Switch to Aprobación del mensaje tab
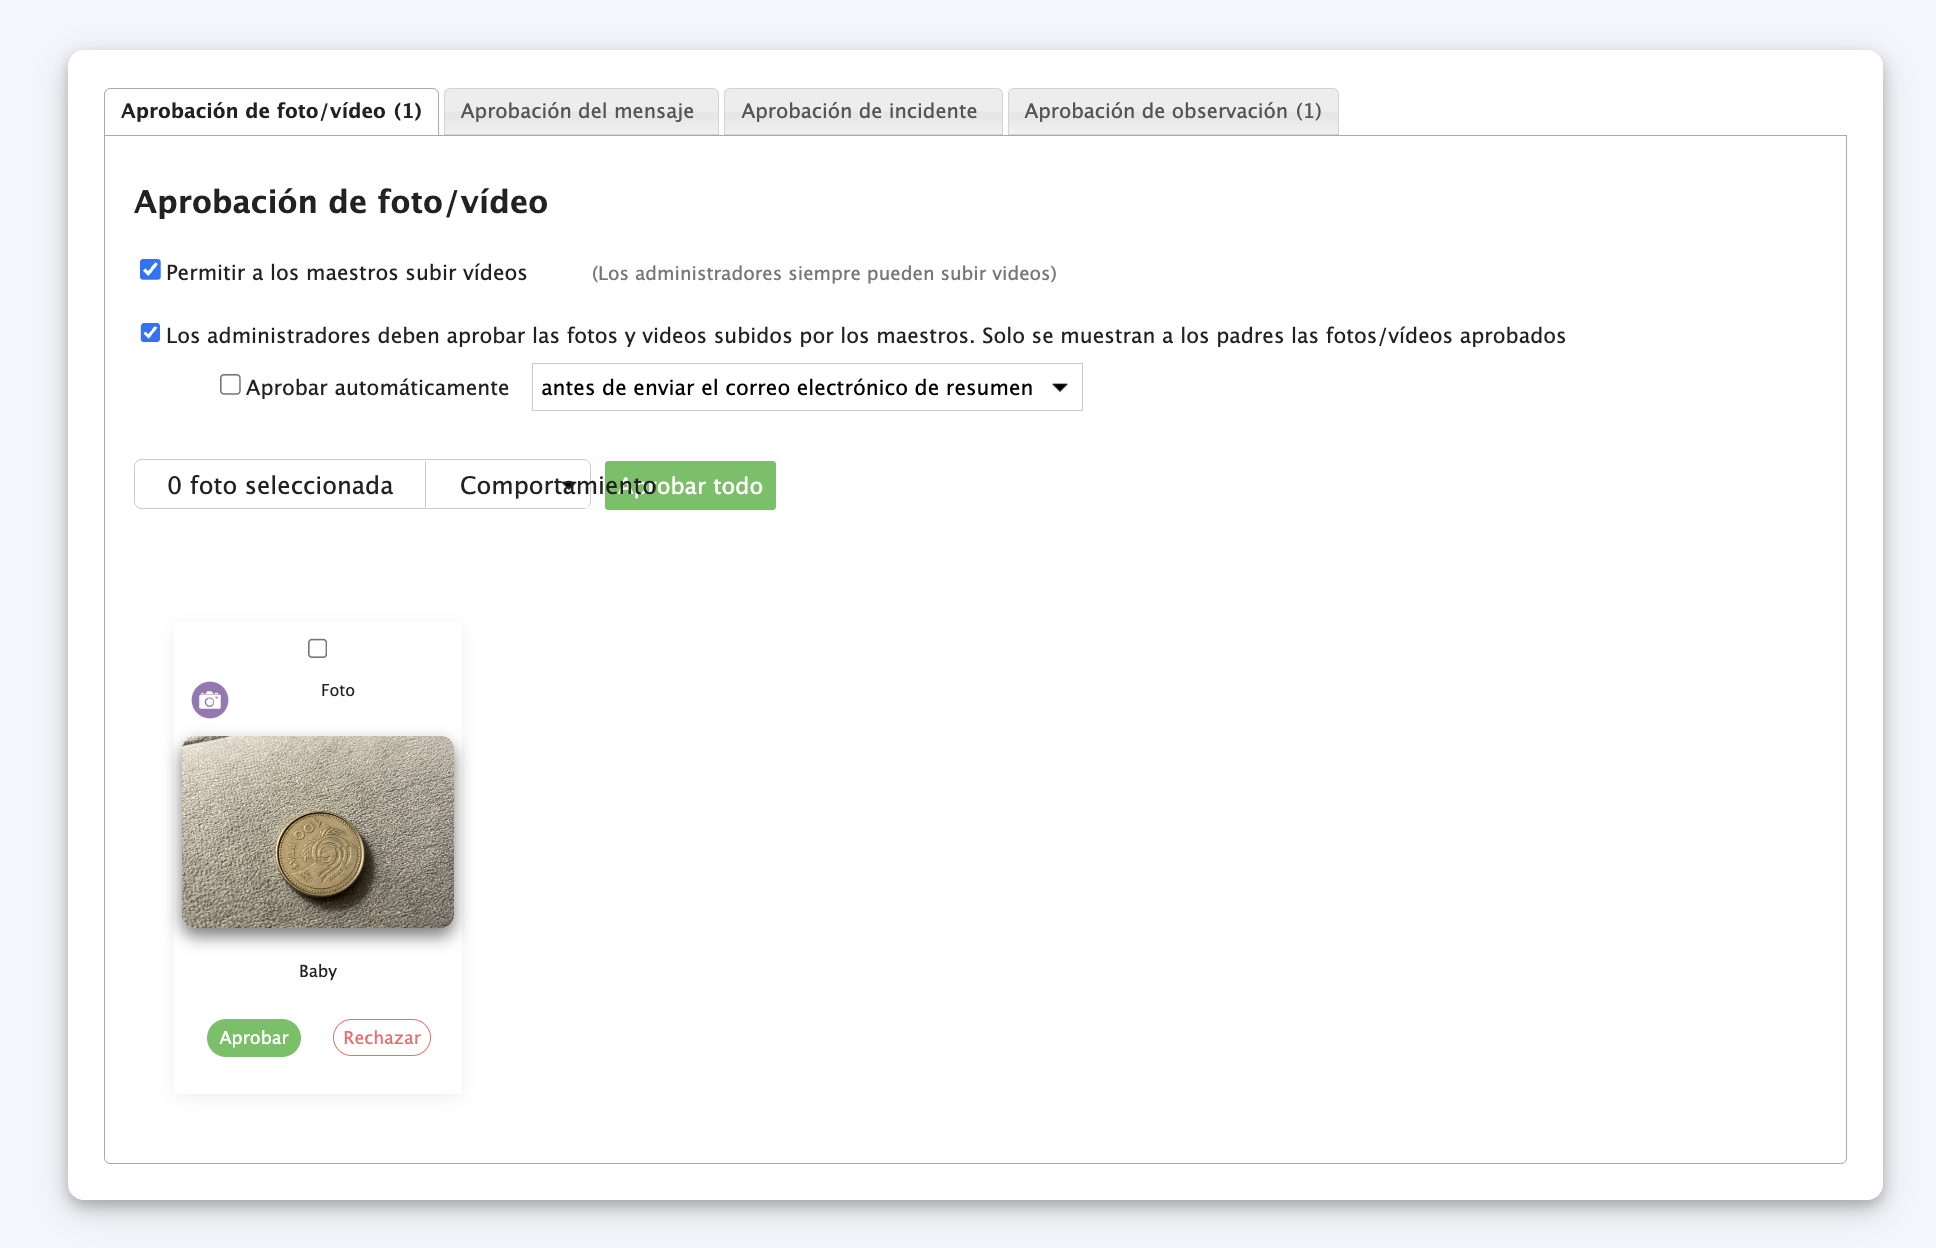 tap(577, 111)
